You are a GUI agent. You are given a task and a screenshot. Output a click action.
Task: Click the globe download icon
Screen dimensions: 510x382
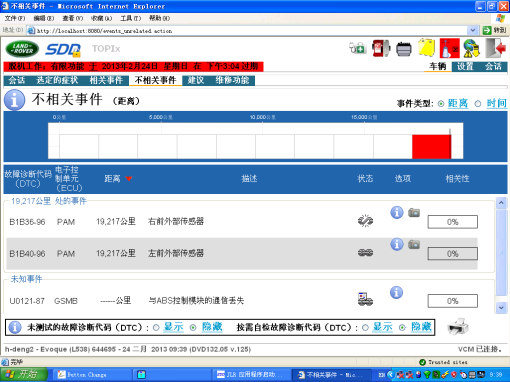(471, 48)
